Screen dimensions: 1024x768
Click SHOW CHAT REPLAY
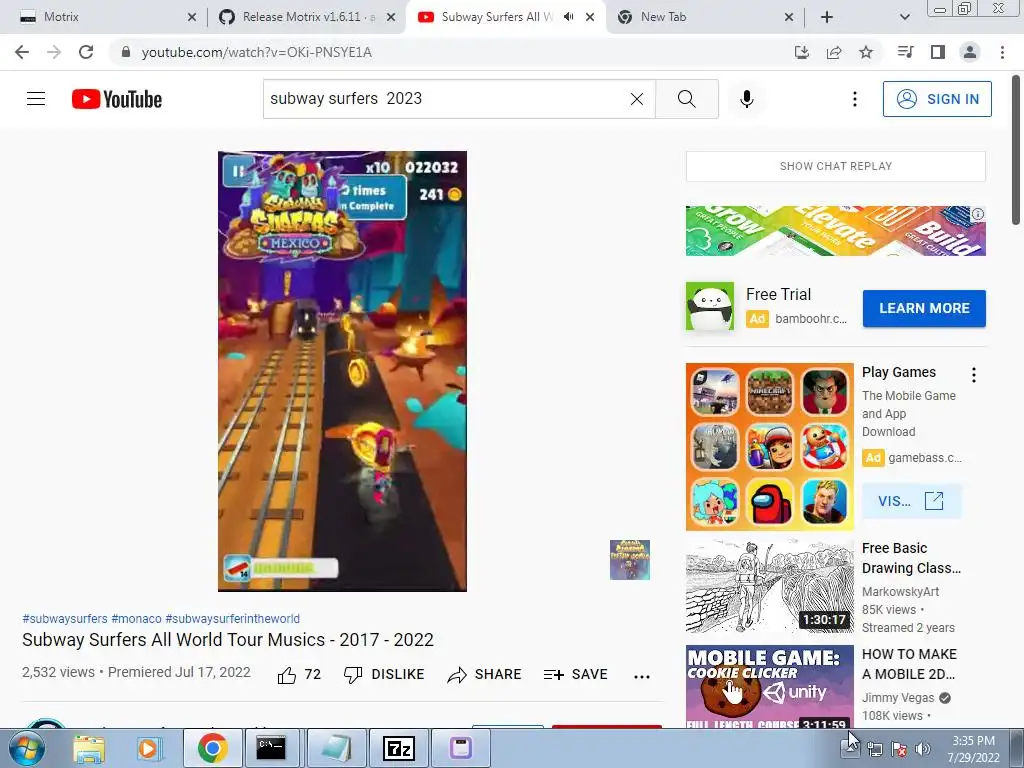835,166
